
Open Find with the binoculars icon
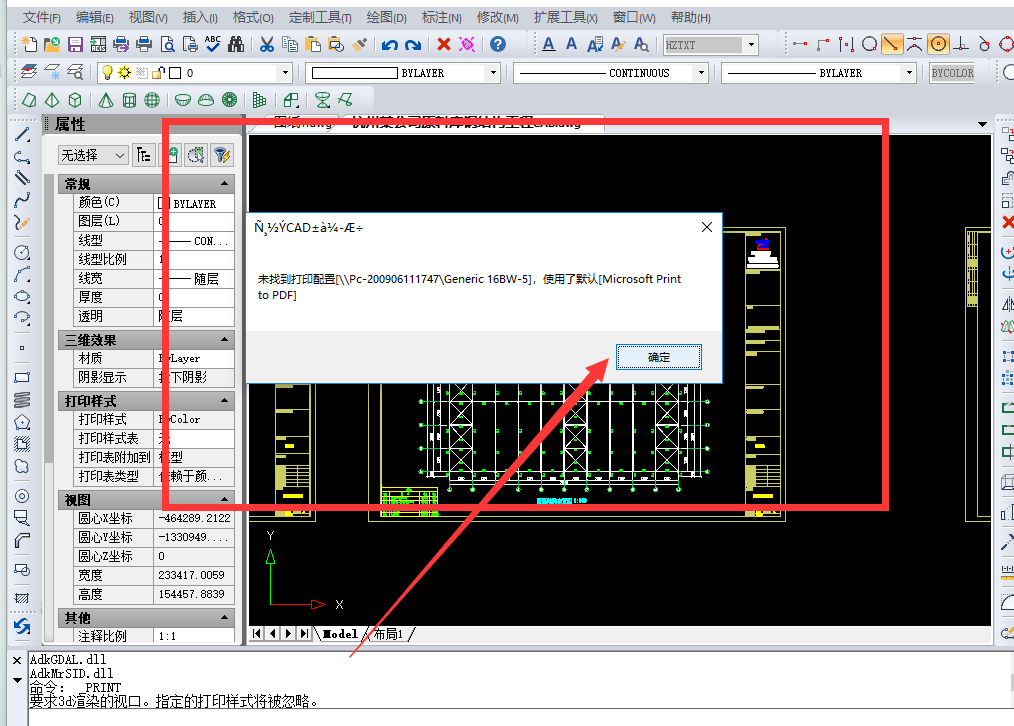236,44
